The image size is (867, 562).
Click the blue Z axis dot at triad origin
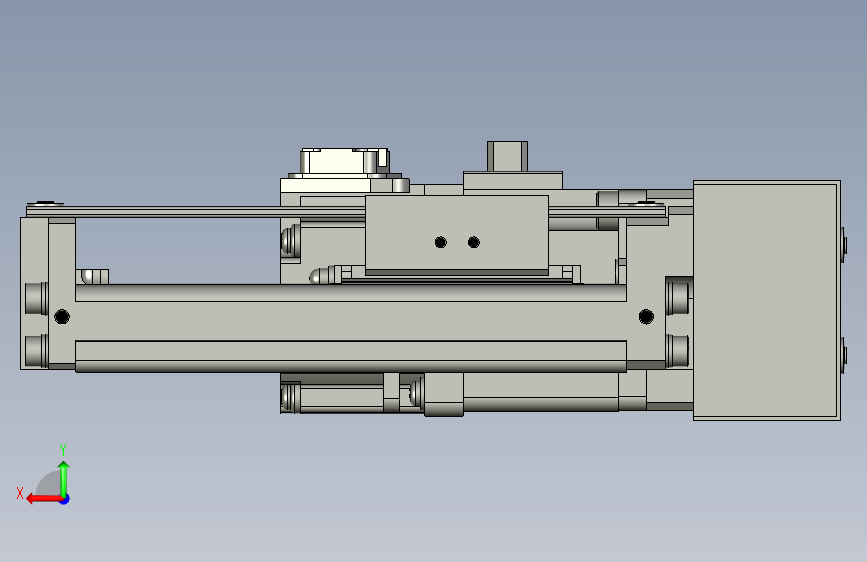point(65,499)
